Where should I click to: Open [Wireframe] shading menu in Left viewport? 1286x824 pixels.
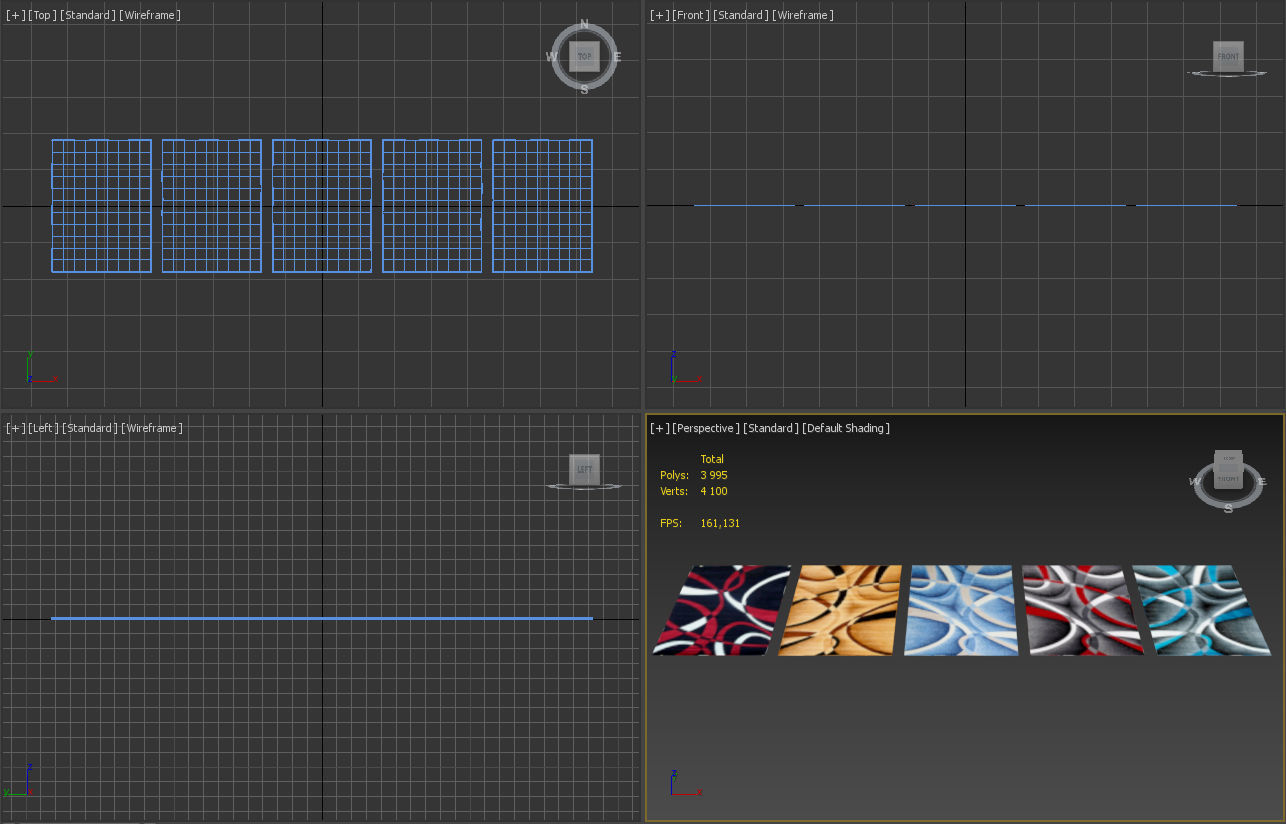point(152,428)
